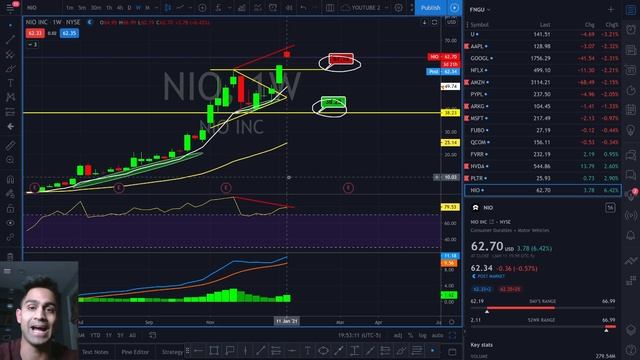Screen dimensions: 640x360
Task: Toggle auto scale
Action: coord(437,335)
